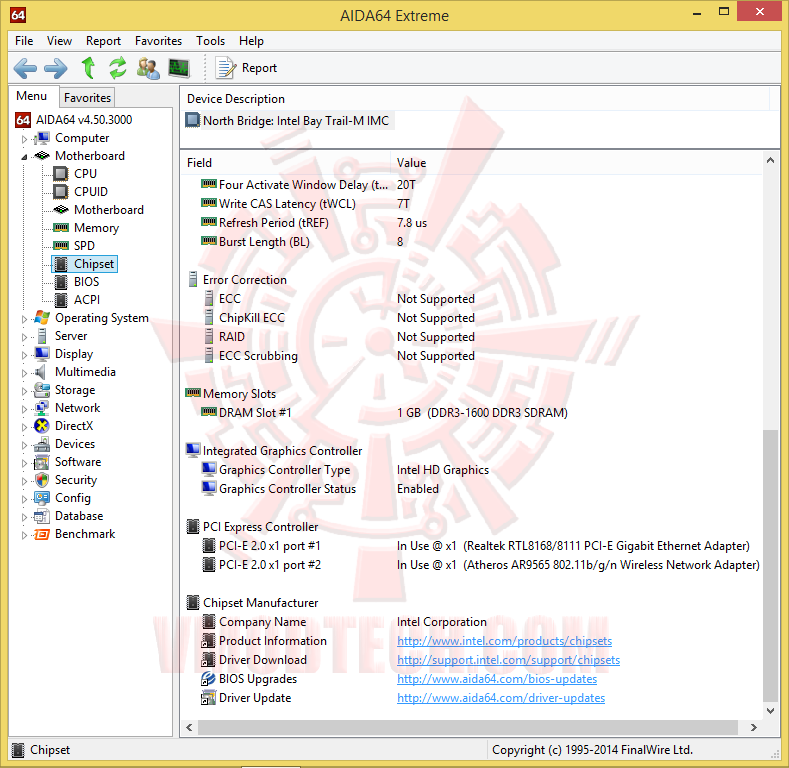789x768 pixels.
Task: Click the Back arrow toolbar icon
Action: (x=25, y=68)
